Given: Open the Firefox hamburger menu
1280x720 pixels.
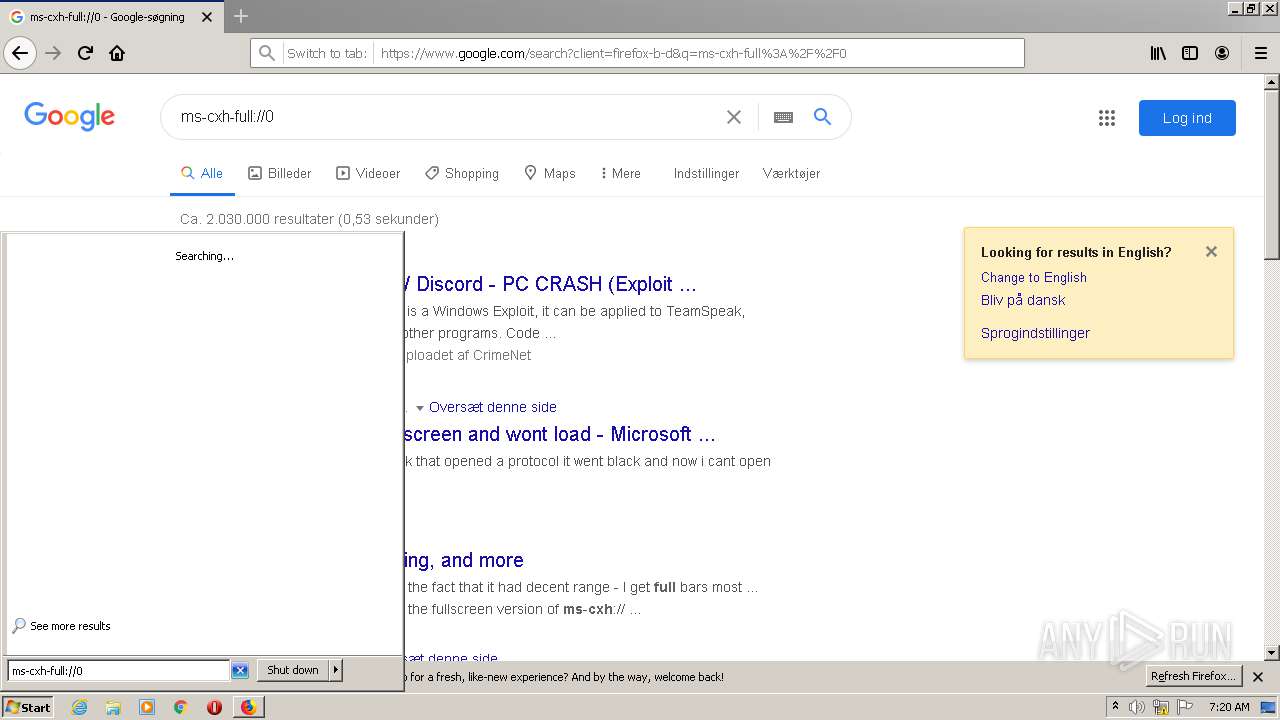Looking at the screenshot, I should point(1261,53).
